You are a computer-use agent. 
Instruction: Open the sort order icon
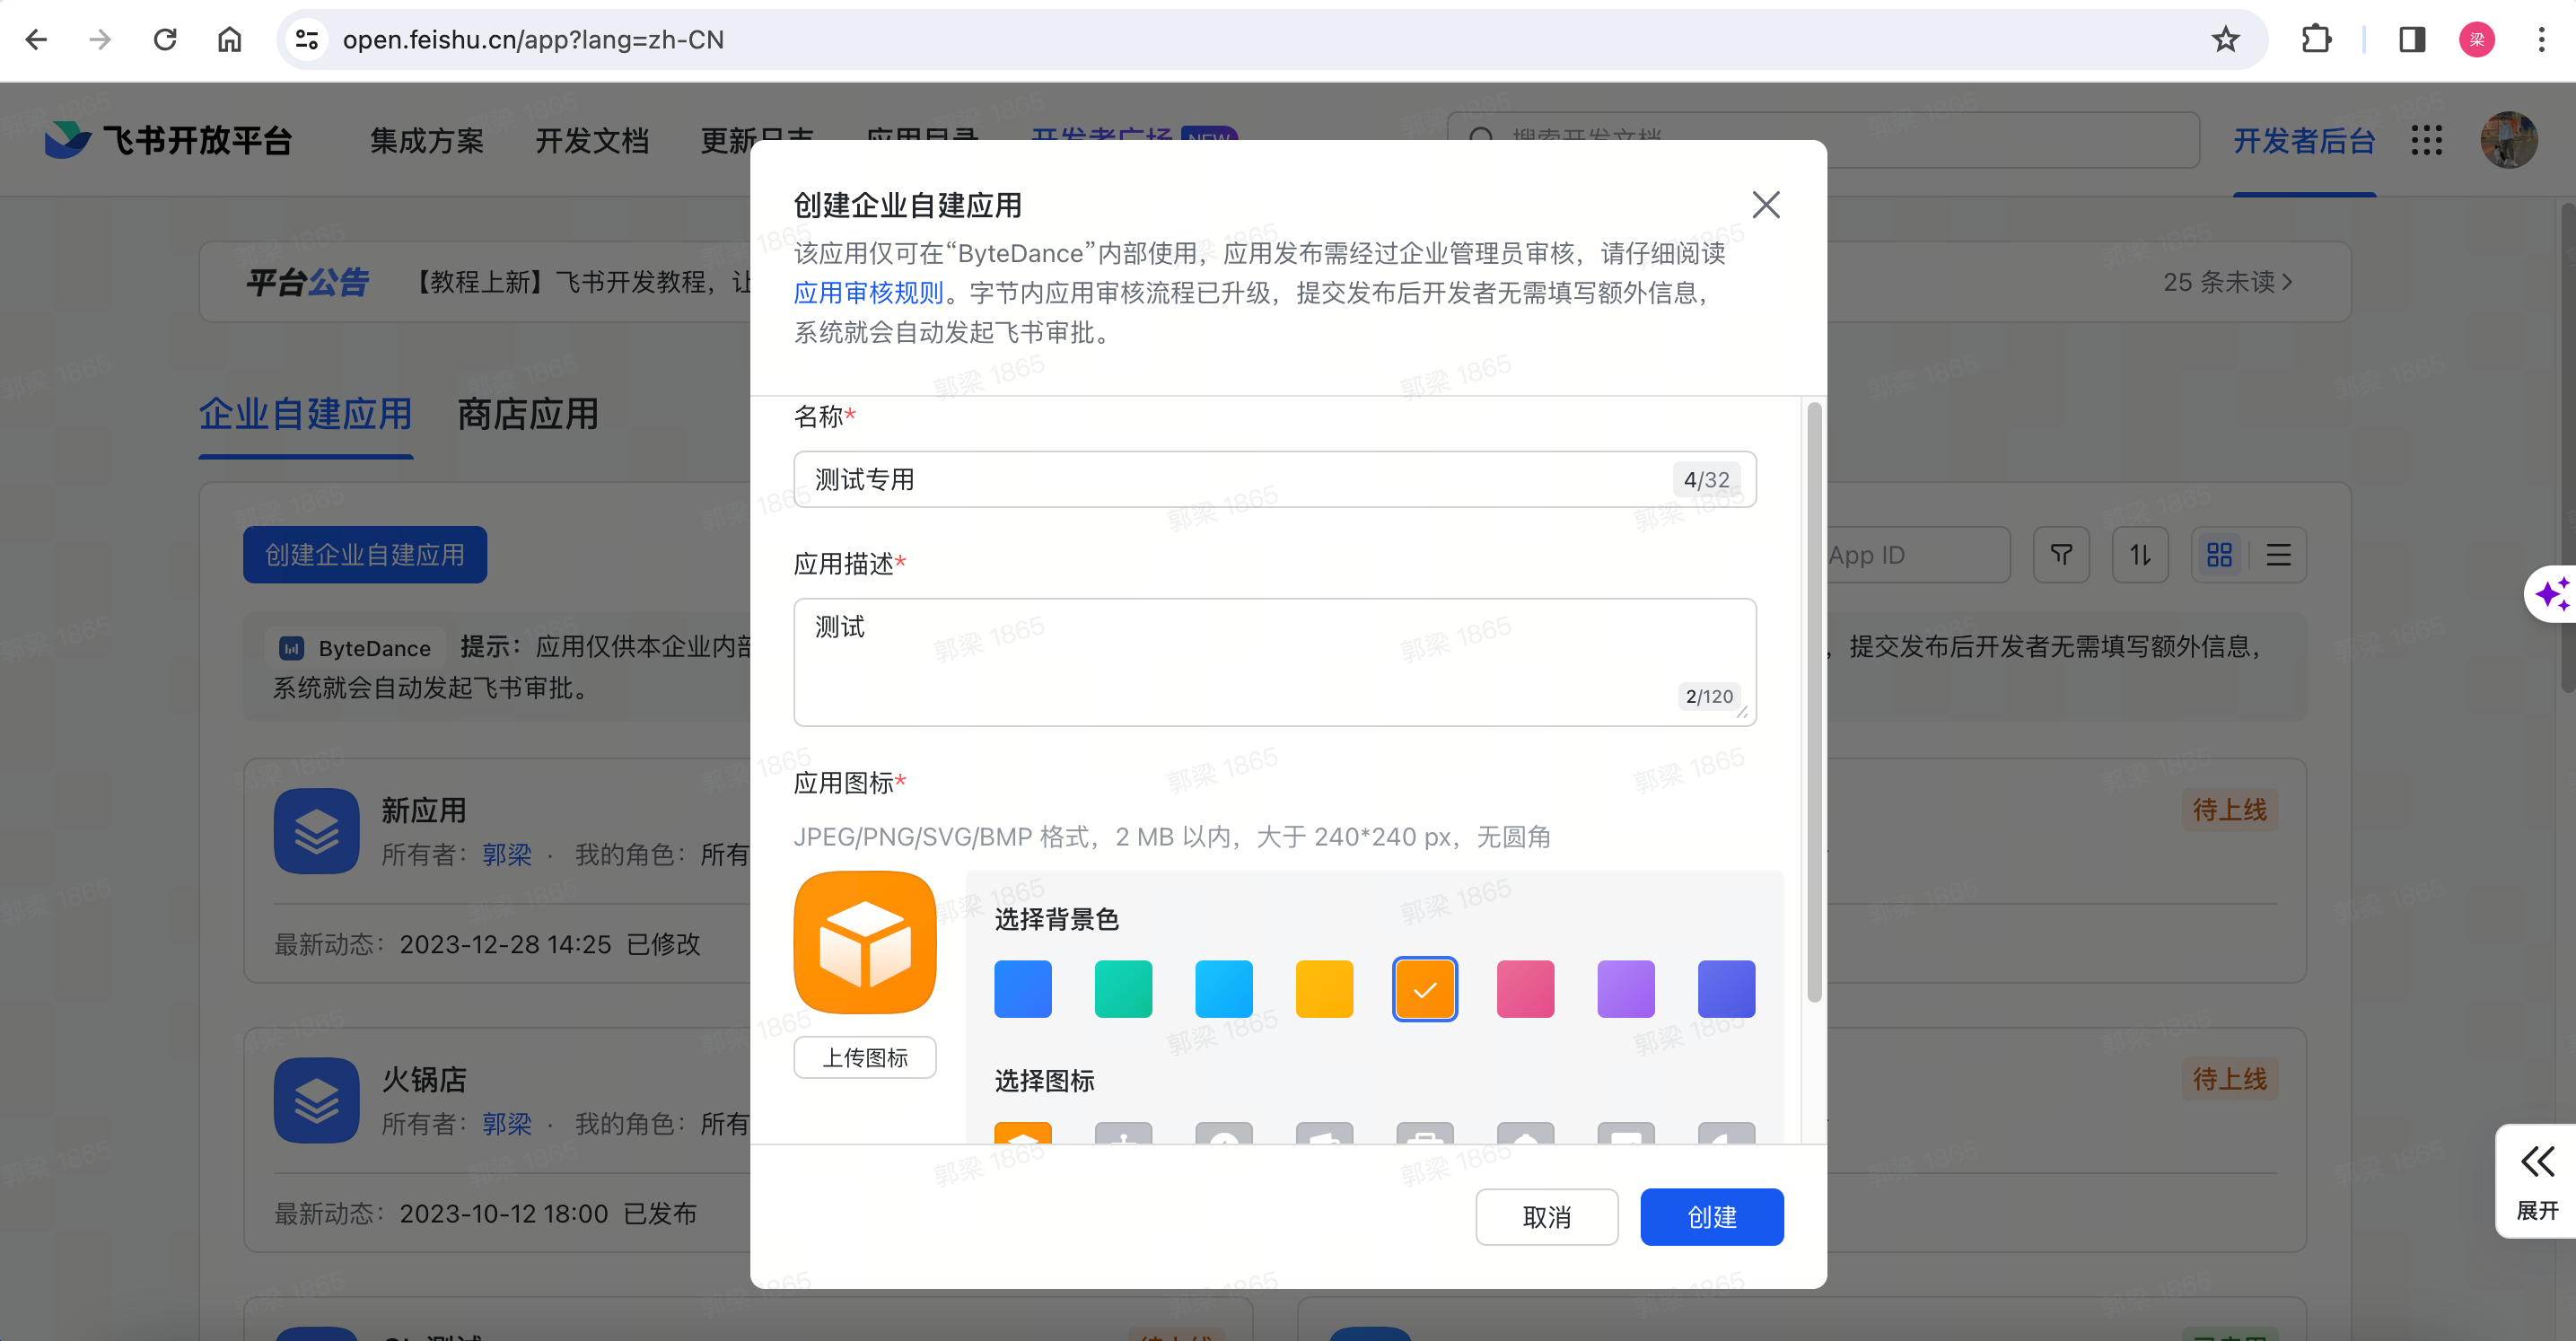coord(2140,555)
